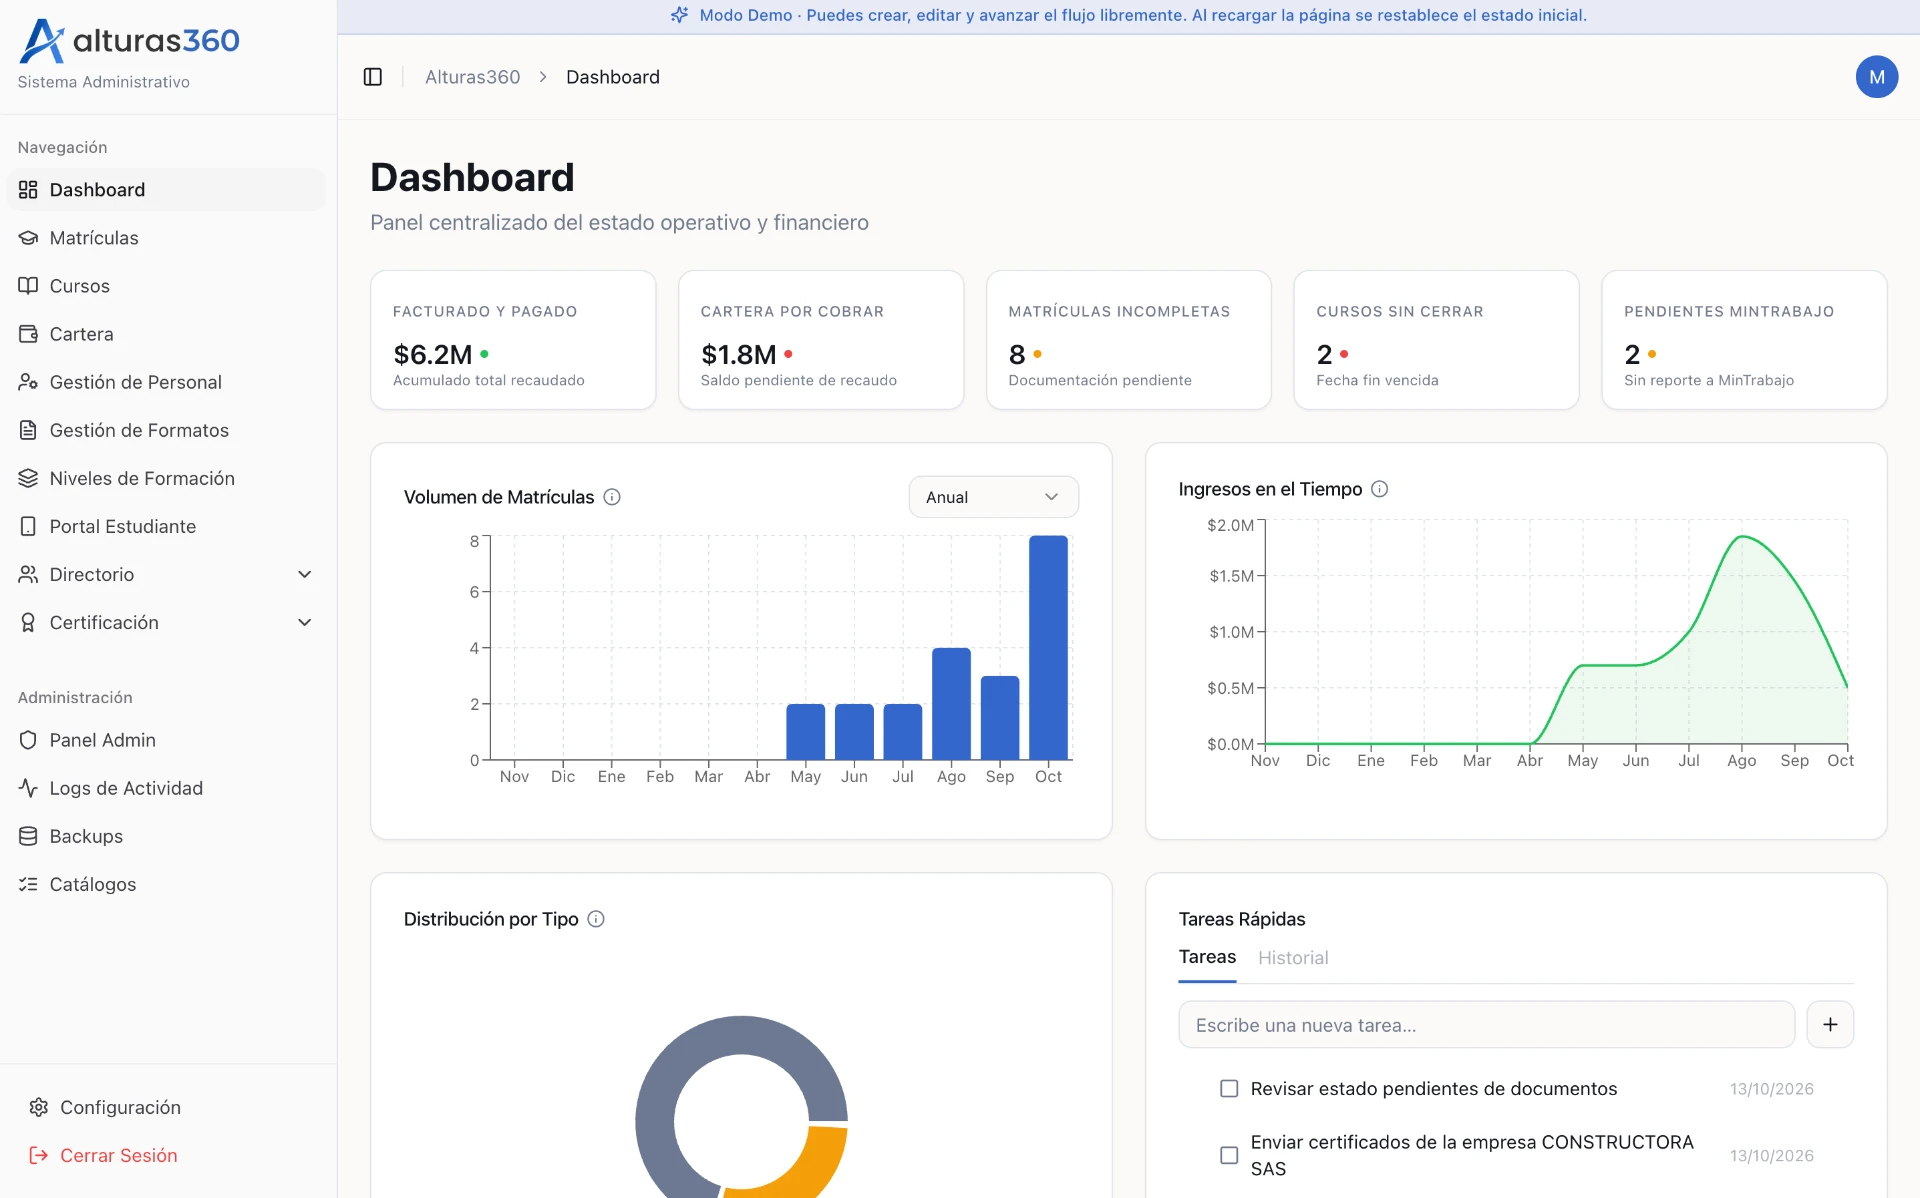Click the info icon beside Ingresos en el Tiempo
Screen dimensions: 1920x1198
(x=1379, y=489)
